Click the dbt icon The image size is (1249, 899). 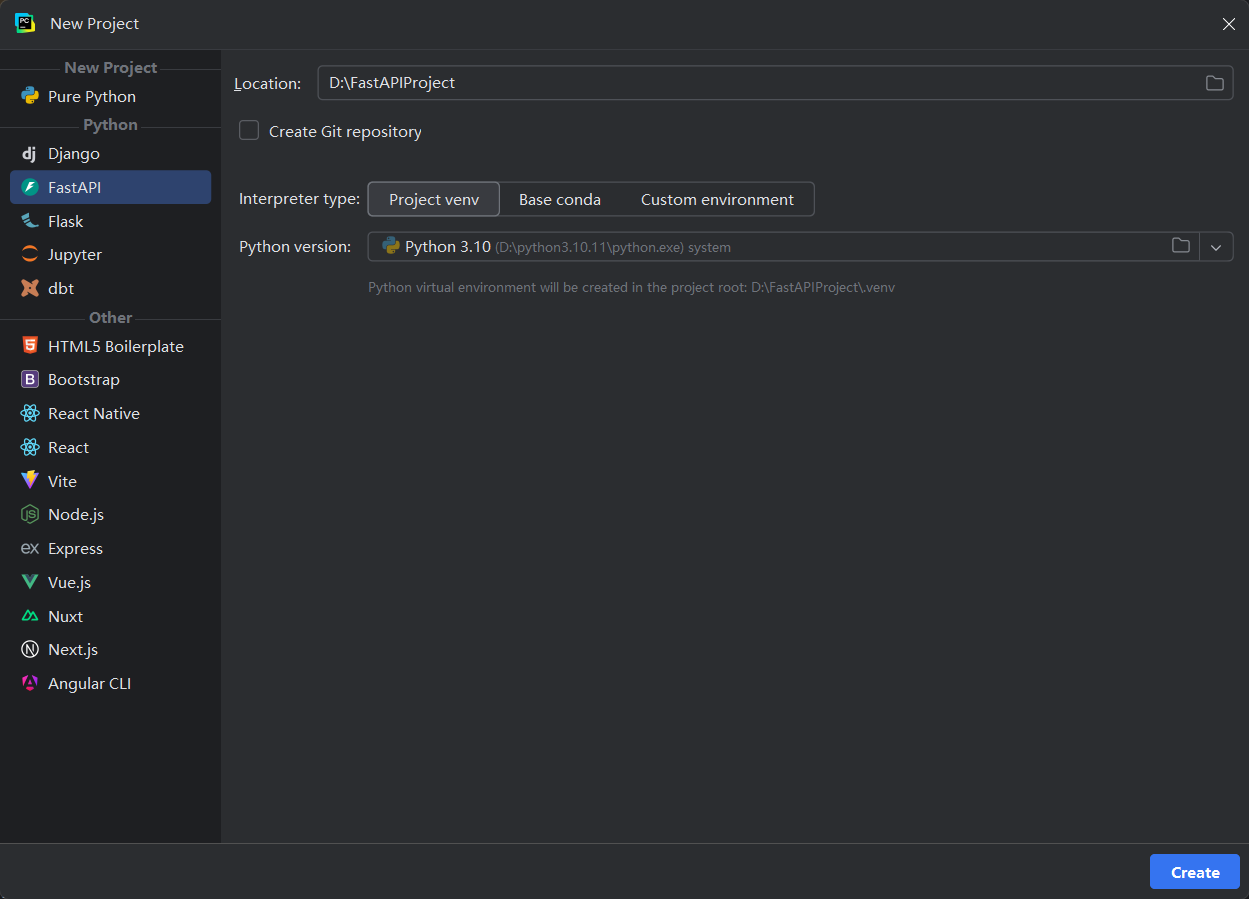[x=29, y=288]
